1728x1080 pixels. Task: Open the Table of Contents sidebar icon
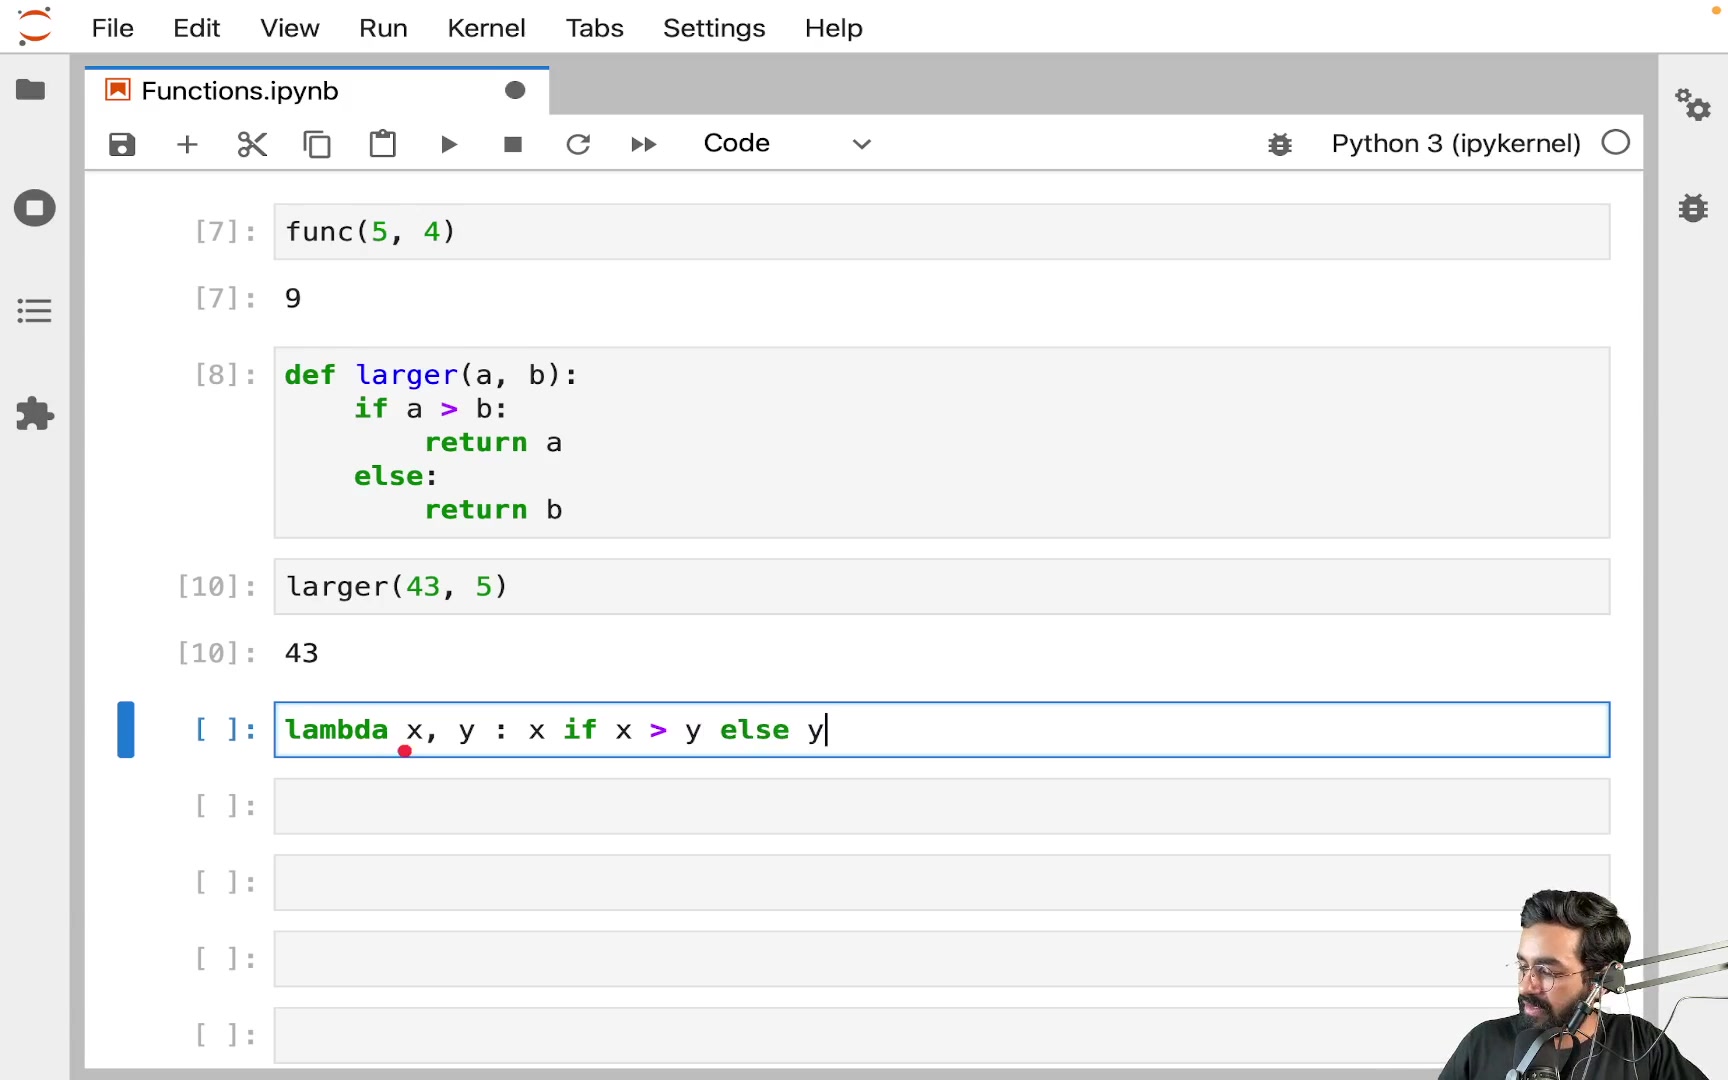(34, 311)
